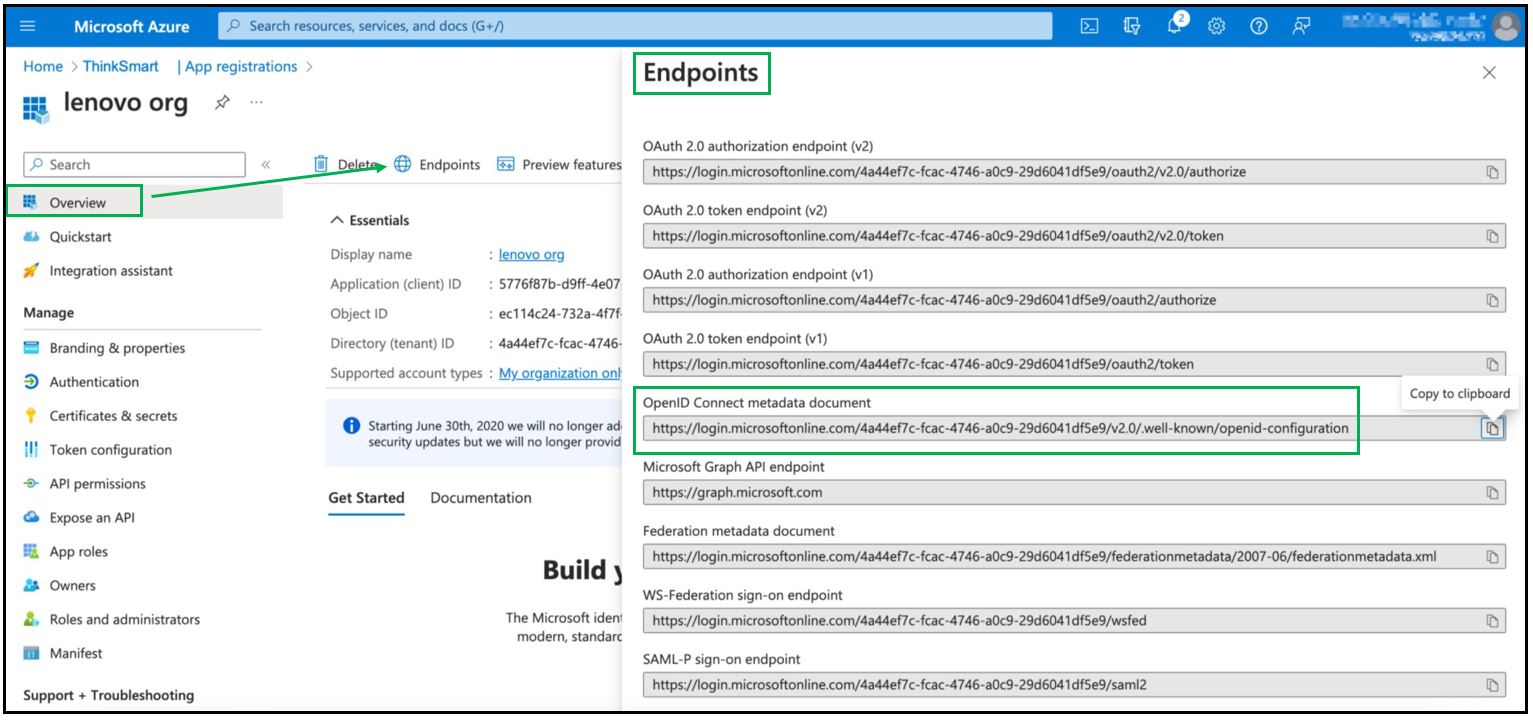Open Token configuration
The image size is (1533, 720).
pos(110,450)
